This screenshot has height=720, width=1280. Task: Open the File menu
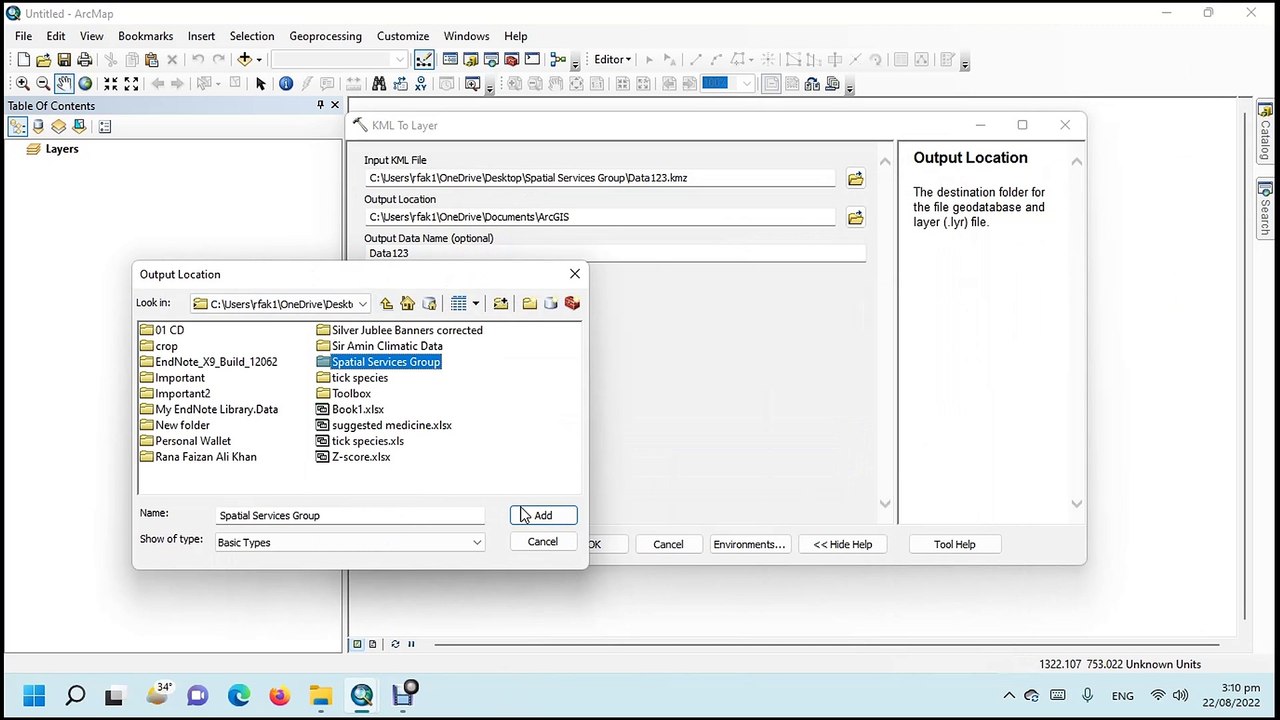point(23,36)
